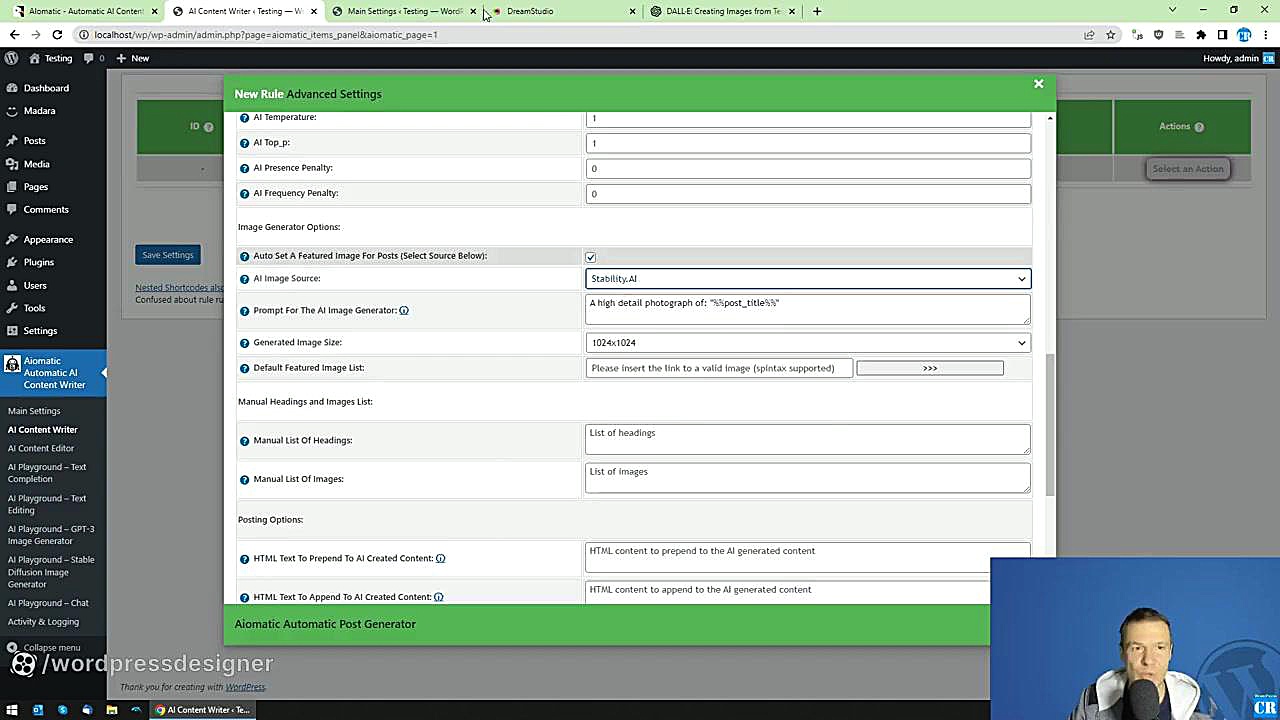Viewport: 1280px width, 720px height.
Task: Click into Default Featured Image List field
Action: pos(719,368)
